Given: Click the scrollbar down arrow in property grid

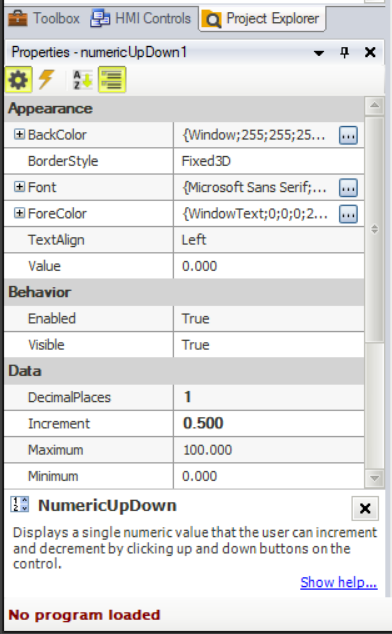Looking at the screenshot, I should click(375, 479).
